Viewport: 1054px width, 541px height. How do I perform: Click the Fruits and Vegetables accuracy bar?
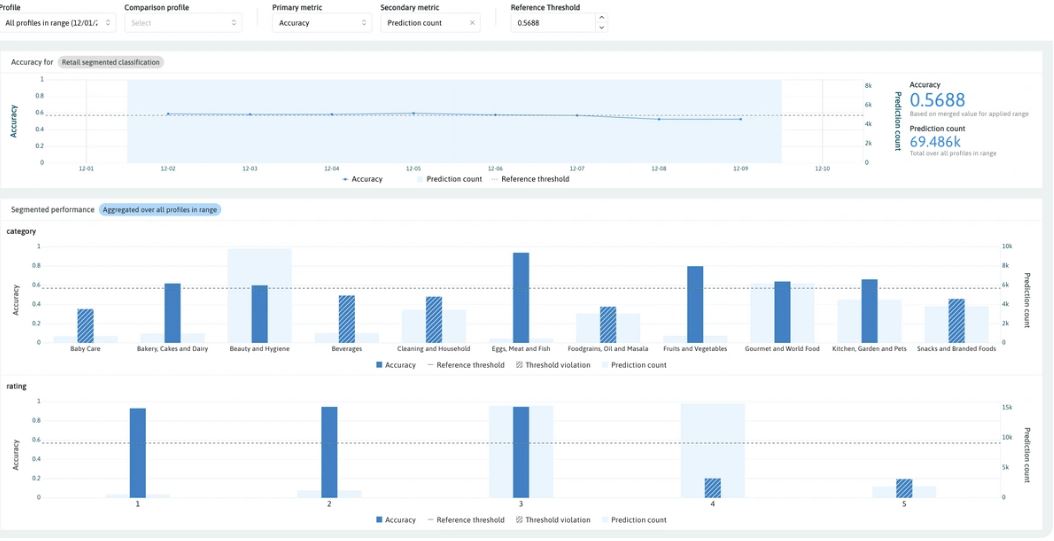695,304
